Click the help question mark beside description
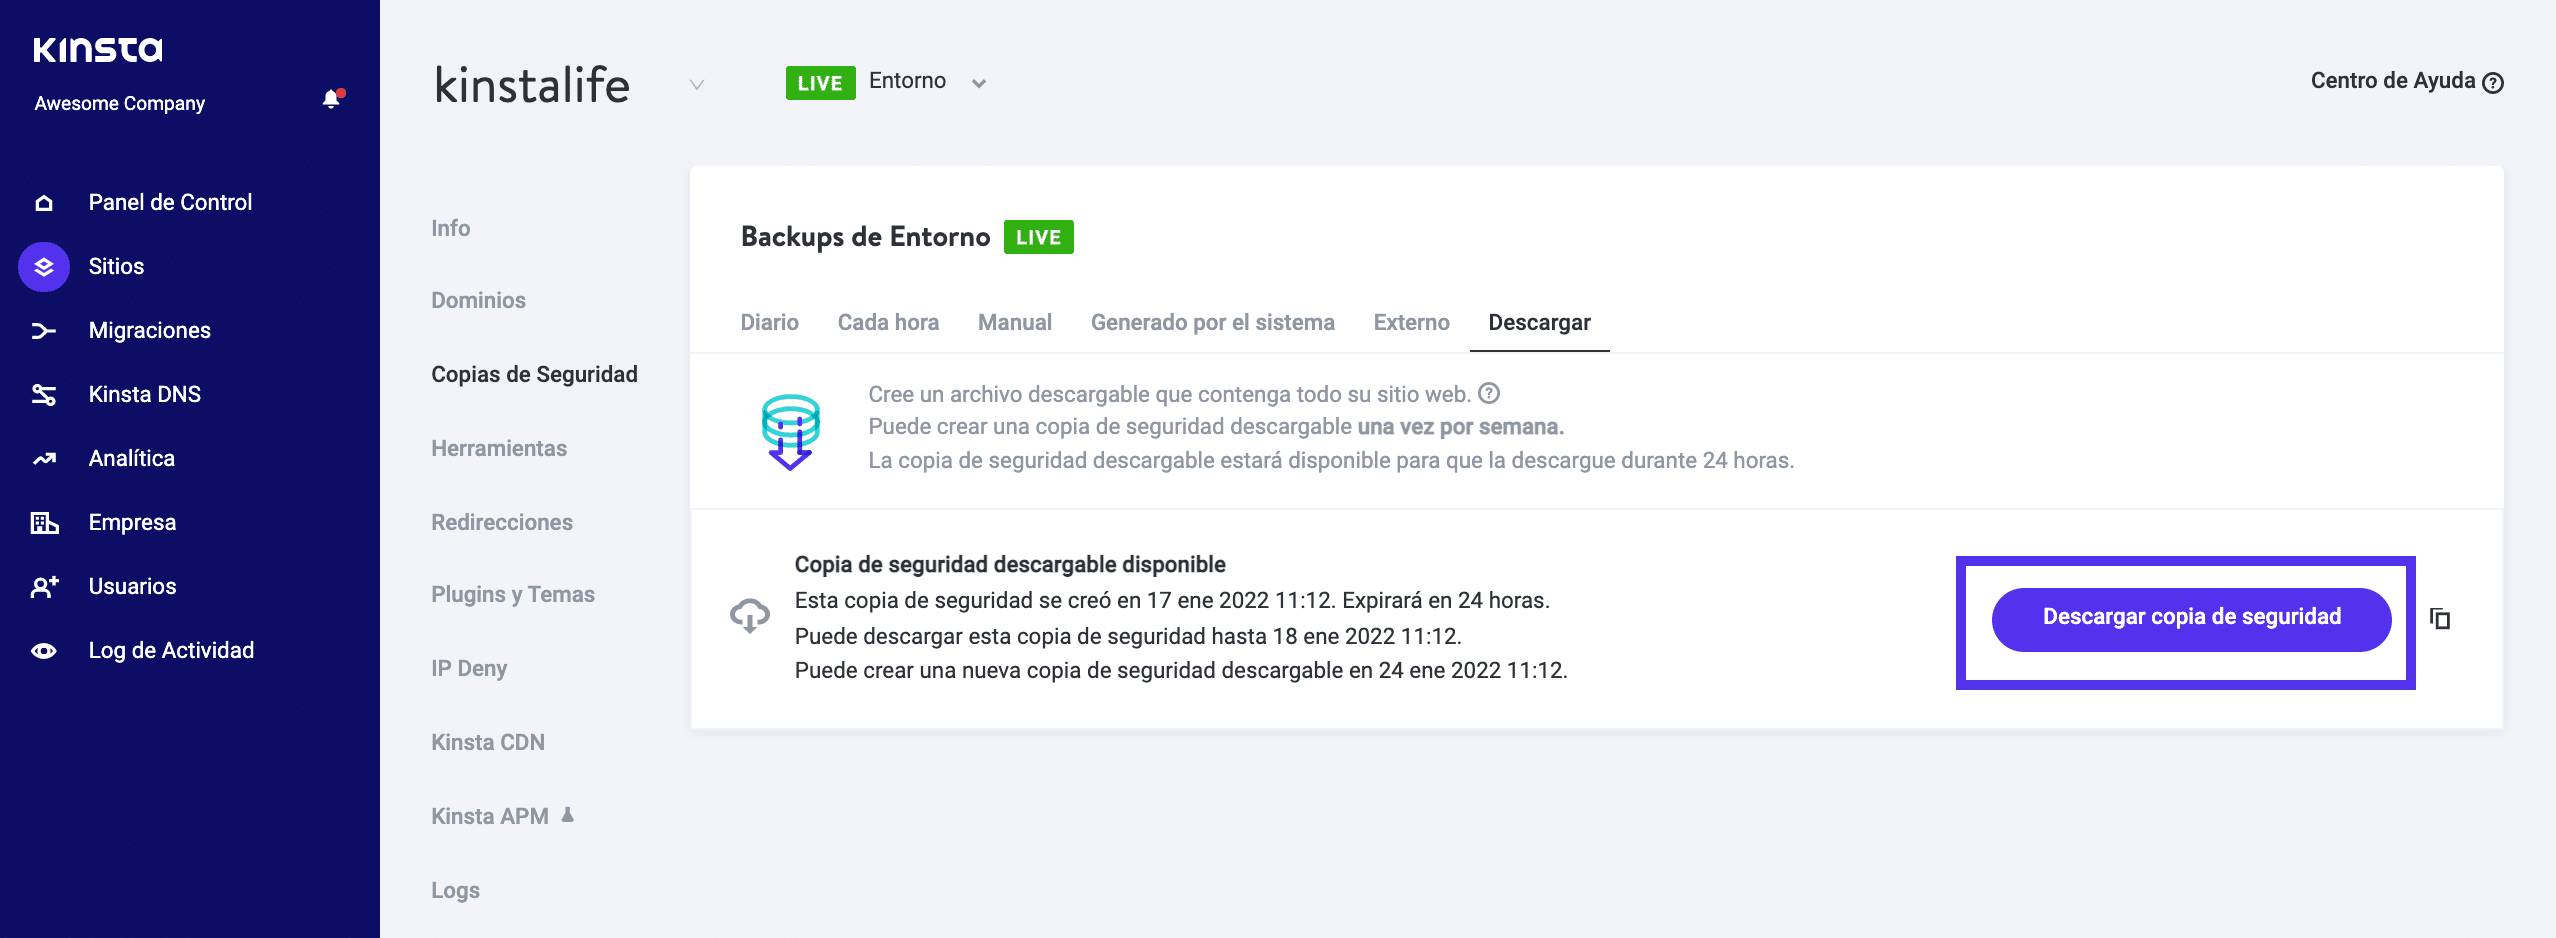This screenshot has height=938, width=2556. [x=1489, y=393]
